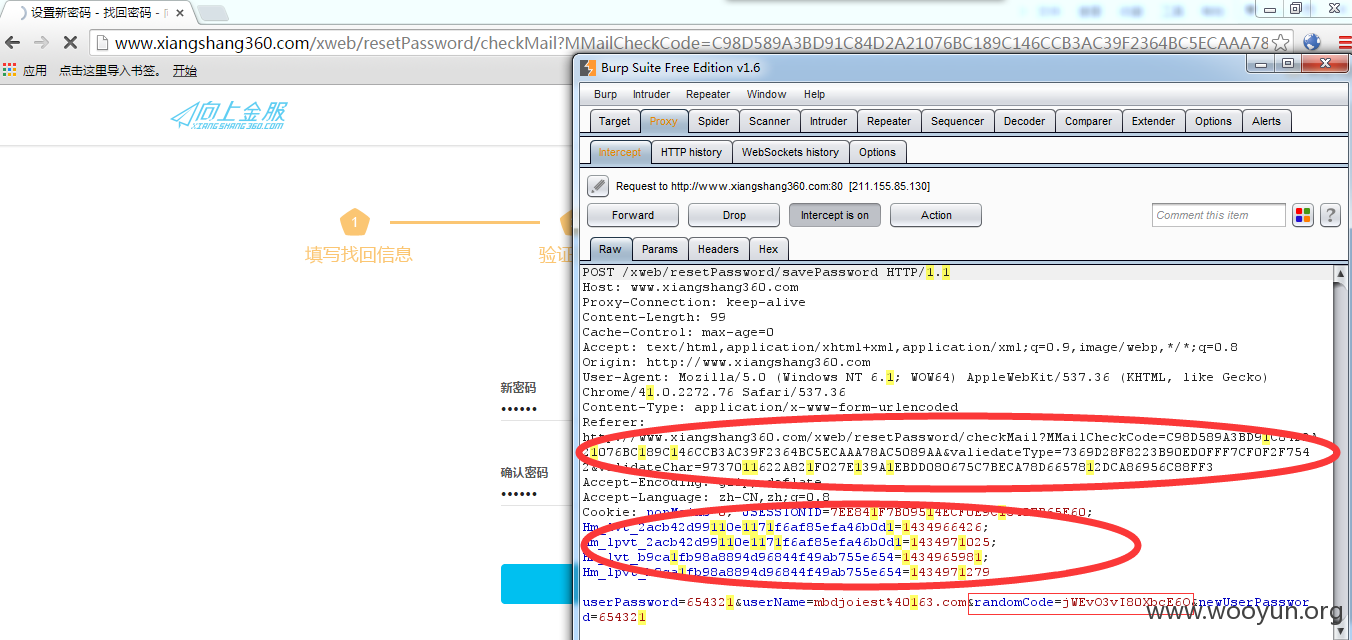Click the blue submit button on the page
Screen dimensions: 1352x640
pos(536,584)
